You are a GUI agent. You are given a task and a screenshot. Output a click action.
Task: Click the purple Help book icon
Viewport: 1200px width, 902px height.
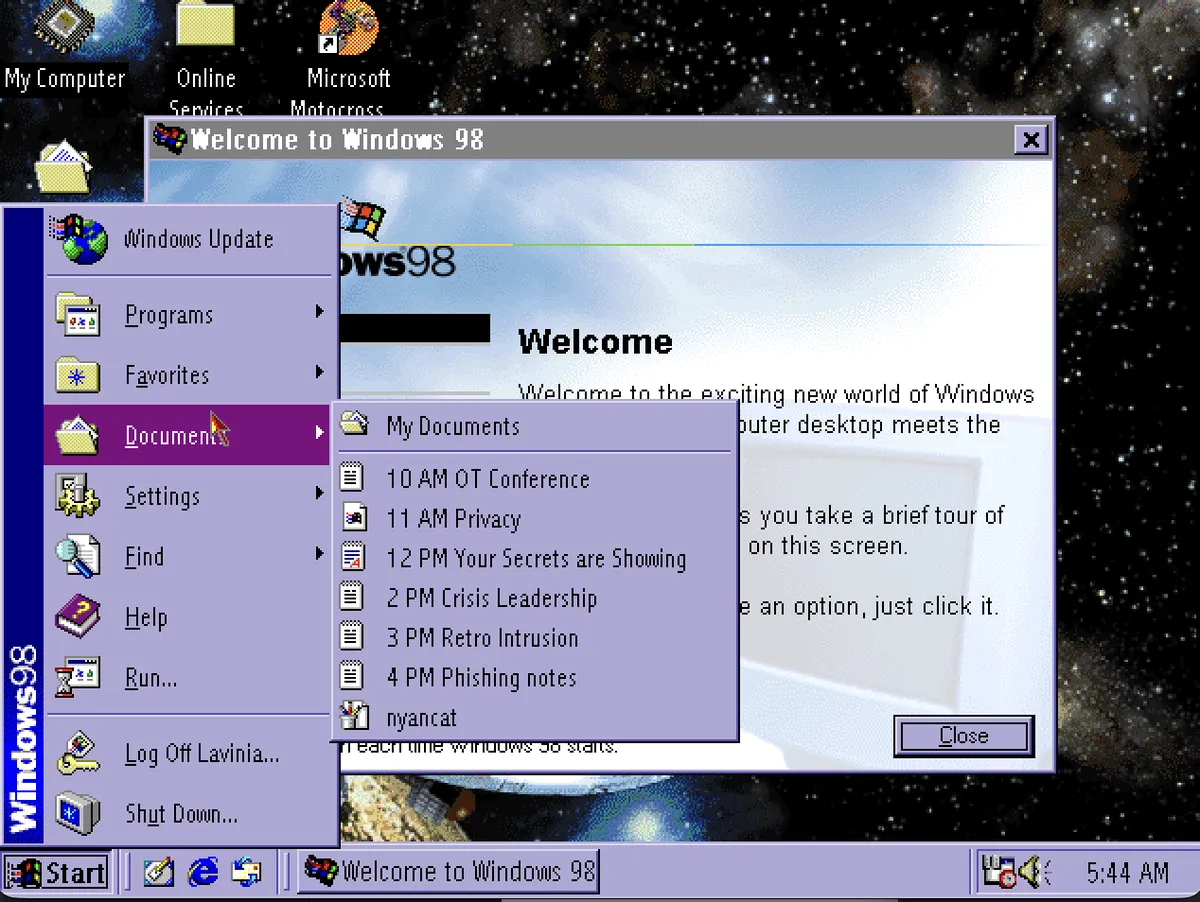77,617
